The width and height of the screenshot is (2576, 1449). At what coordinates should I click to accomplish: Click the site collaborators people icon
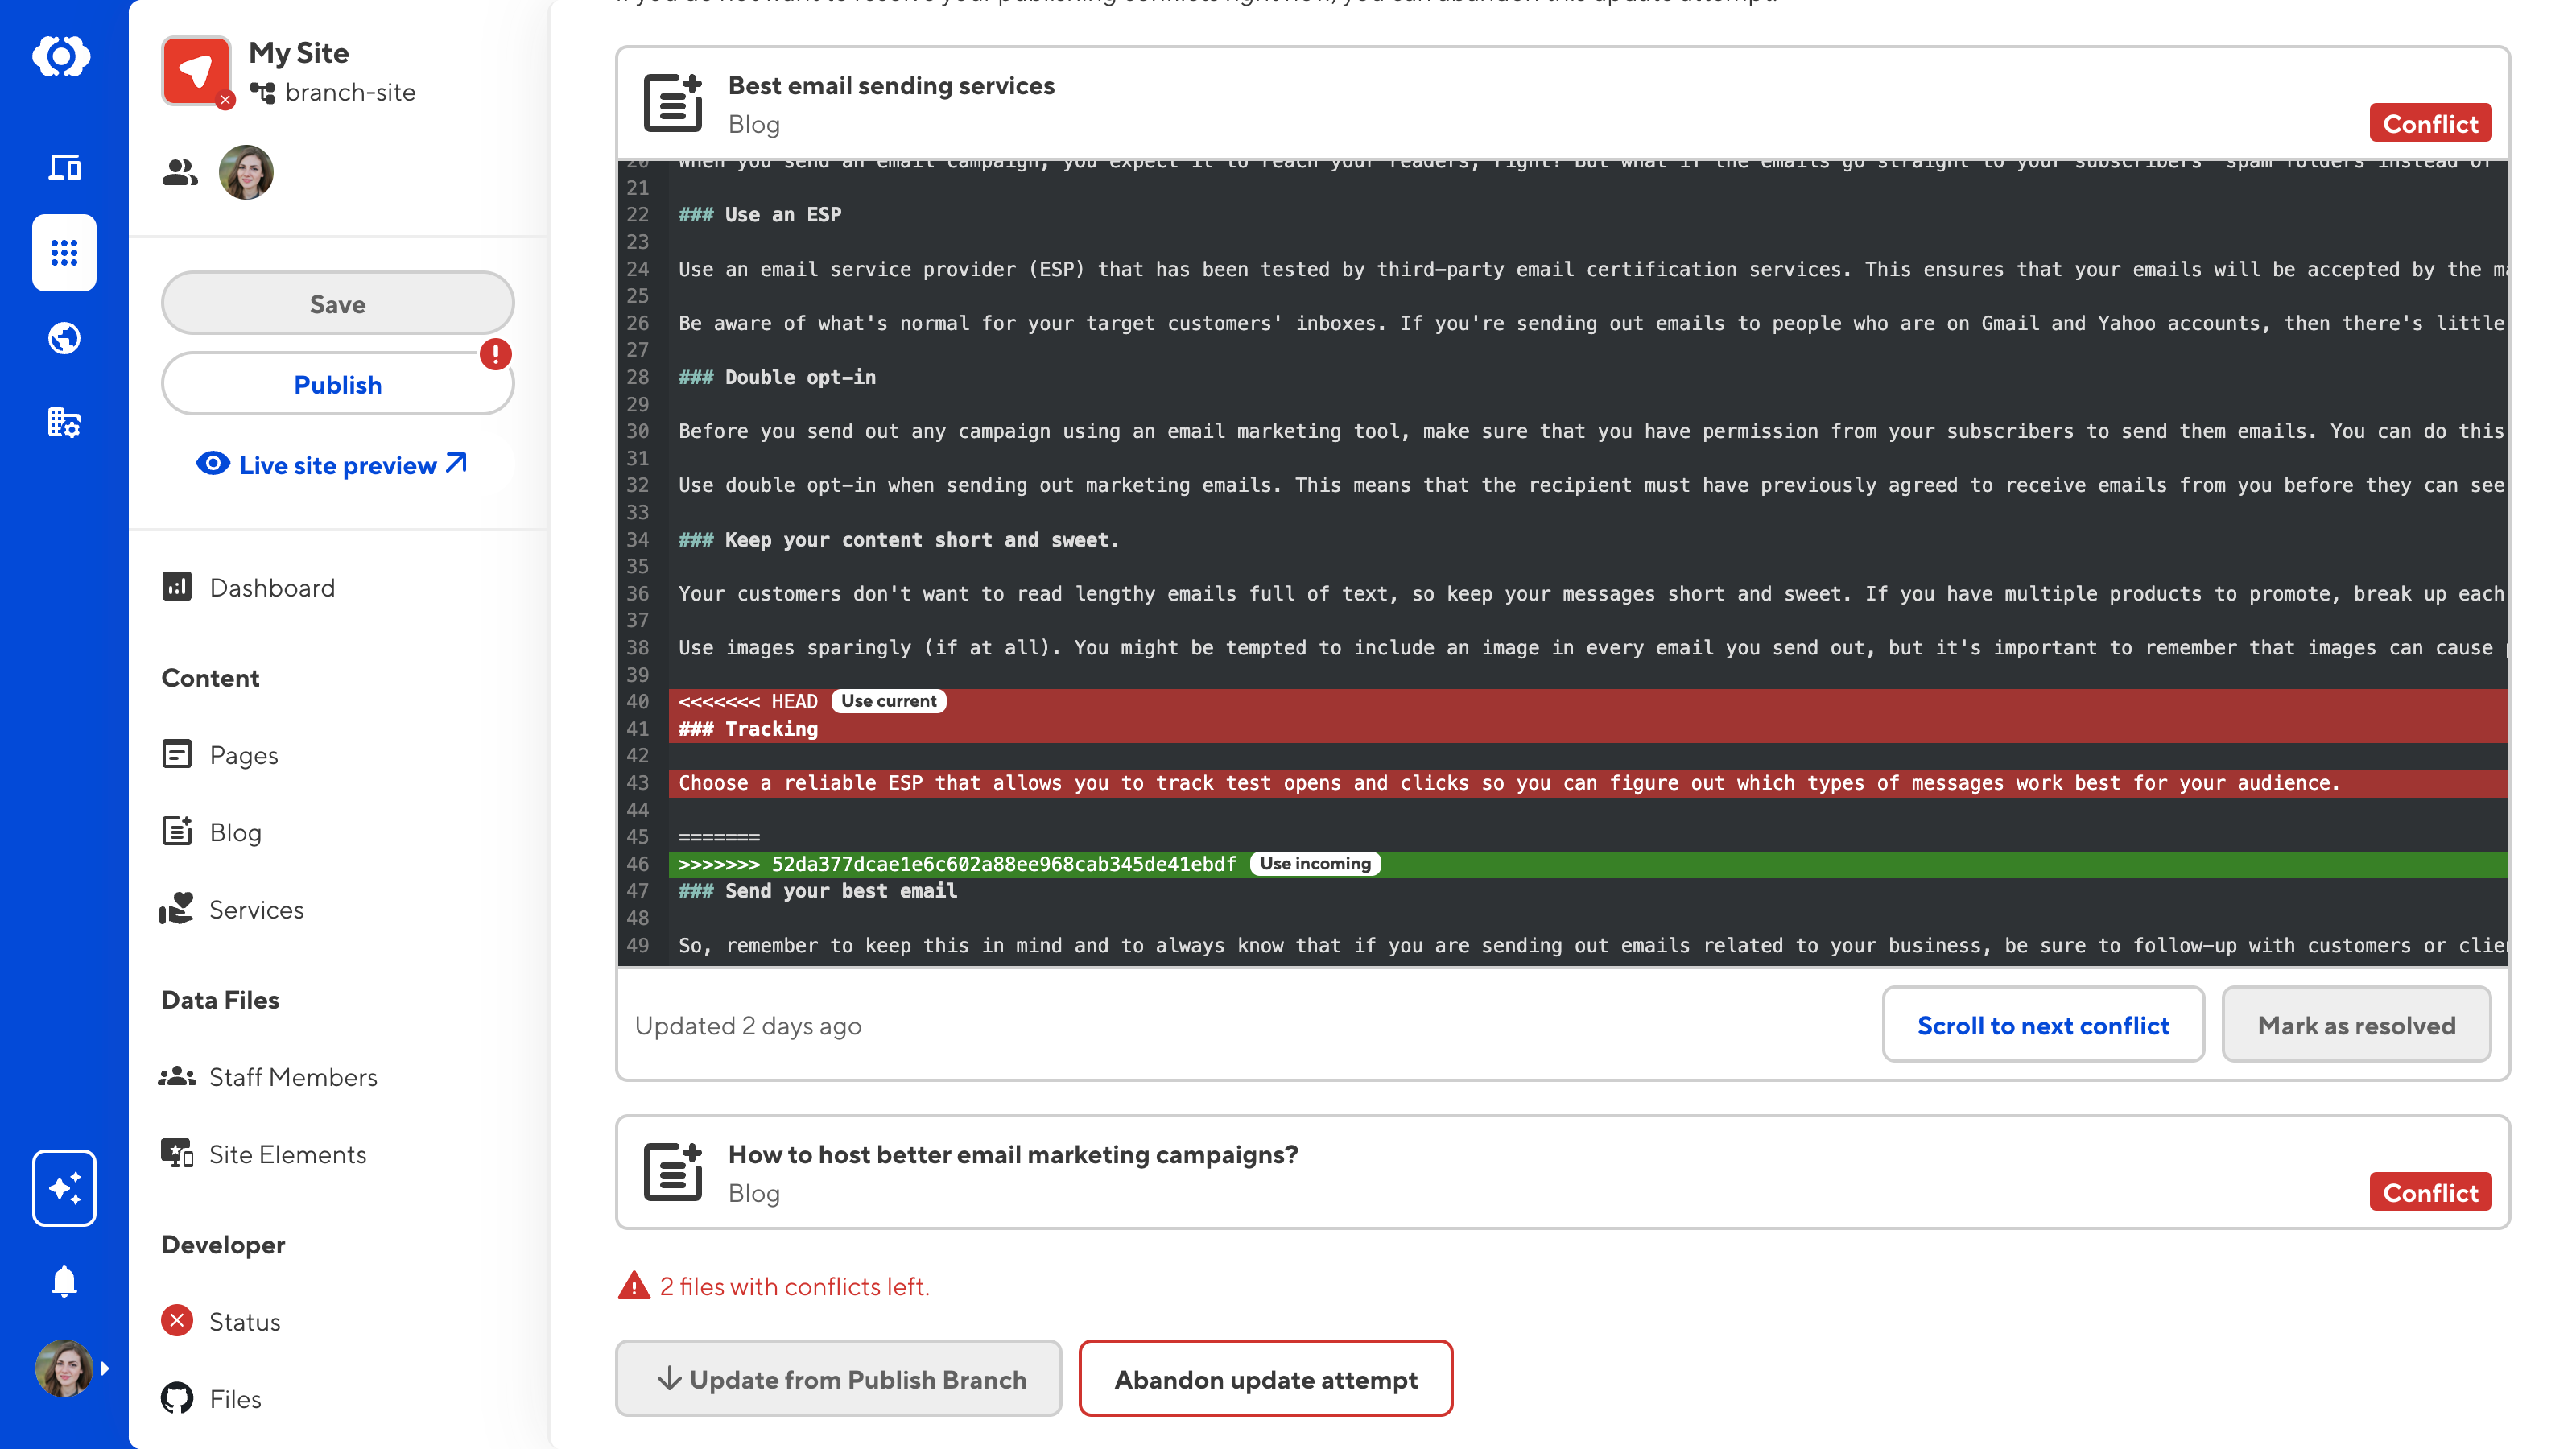pos(180,173)
